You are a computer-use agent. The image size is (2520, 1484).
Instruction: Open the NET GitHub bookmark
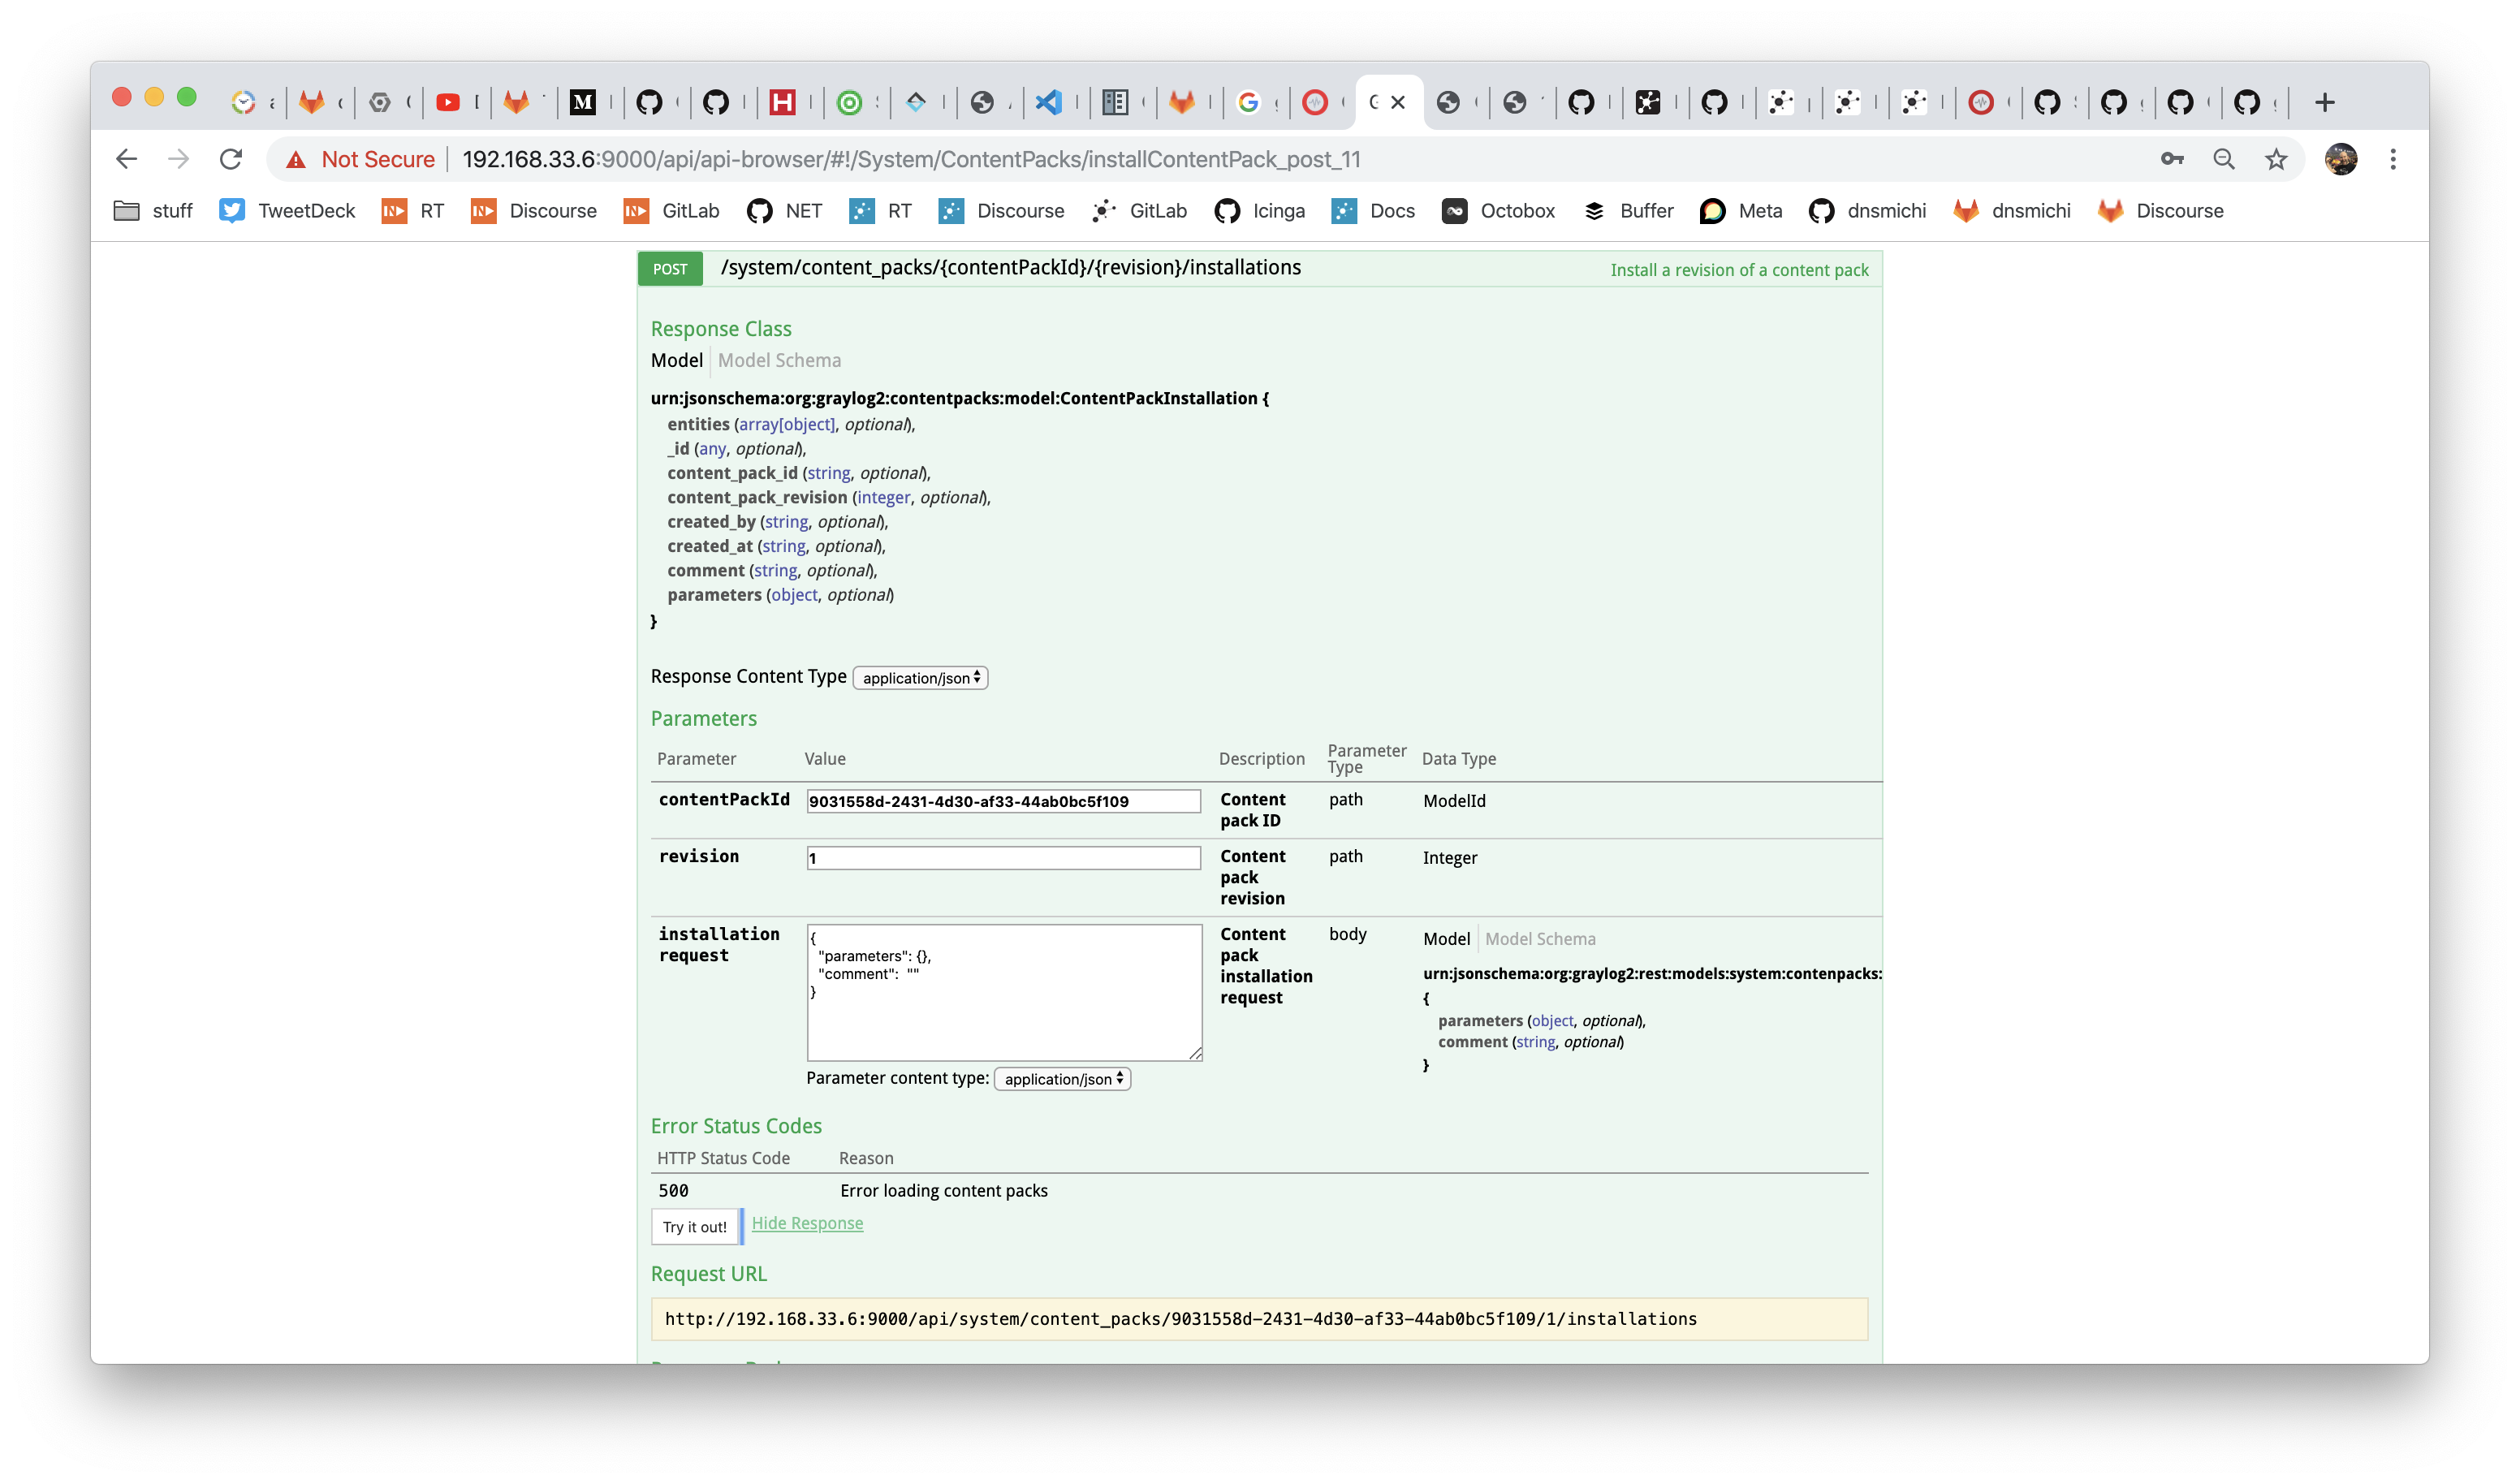[x=785, y=211]
